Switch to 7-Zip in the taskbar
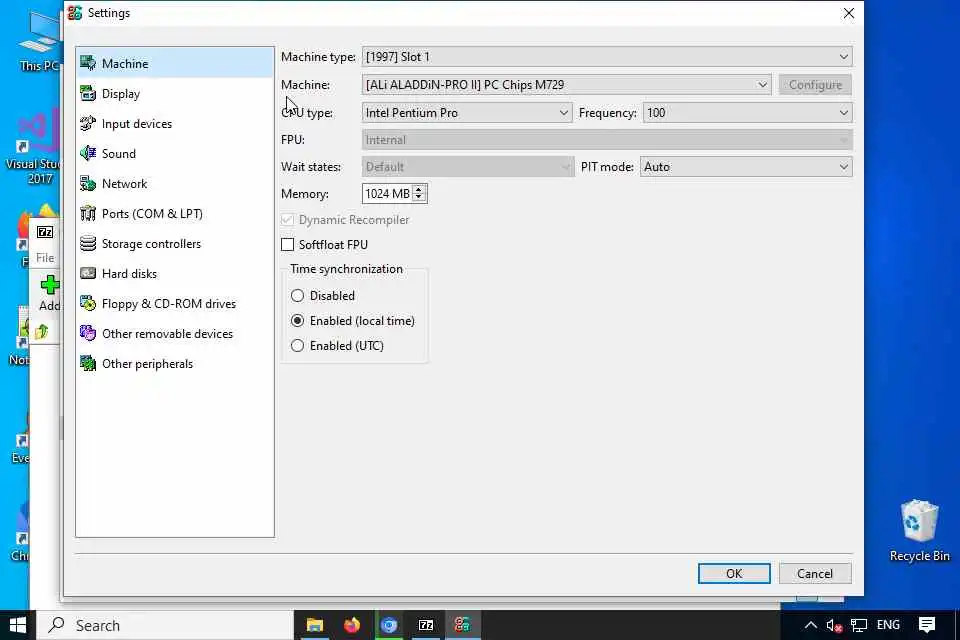This screenshot has height=640, width=960. pos(426,625)
